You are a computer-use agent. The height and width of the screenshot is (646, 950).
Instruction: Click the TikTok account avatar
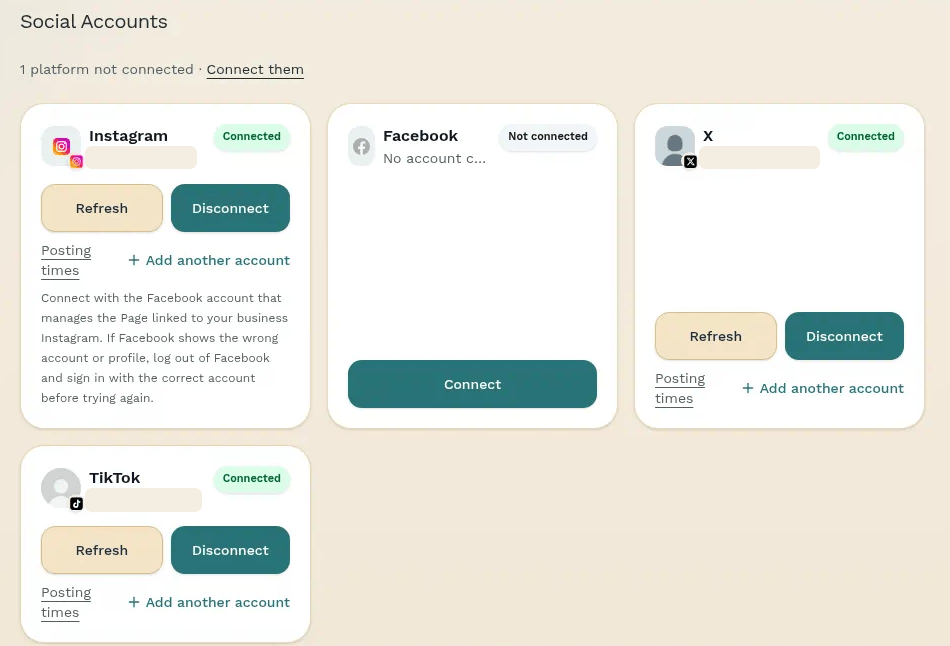(x=61, y=487)
